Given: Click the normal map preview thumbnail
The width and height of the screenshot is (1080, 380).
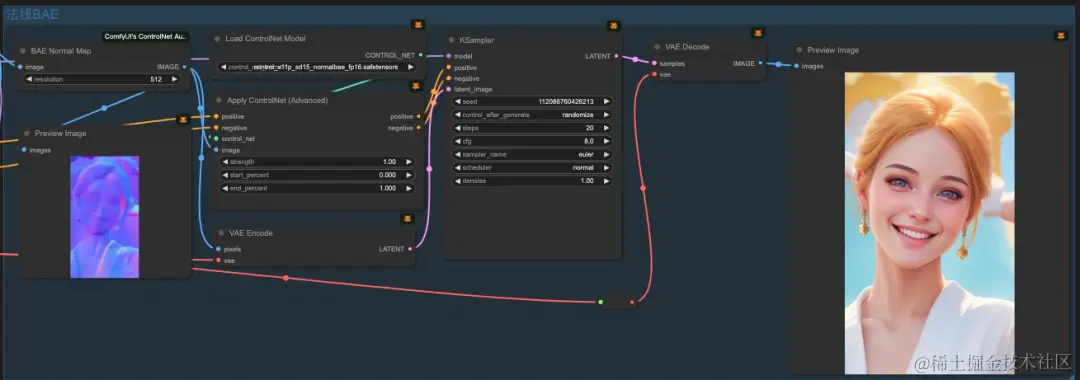Looking at the screenshot, I should [x=105, y=217].
